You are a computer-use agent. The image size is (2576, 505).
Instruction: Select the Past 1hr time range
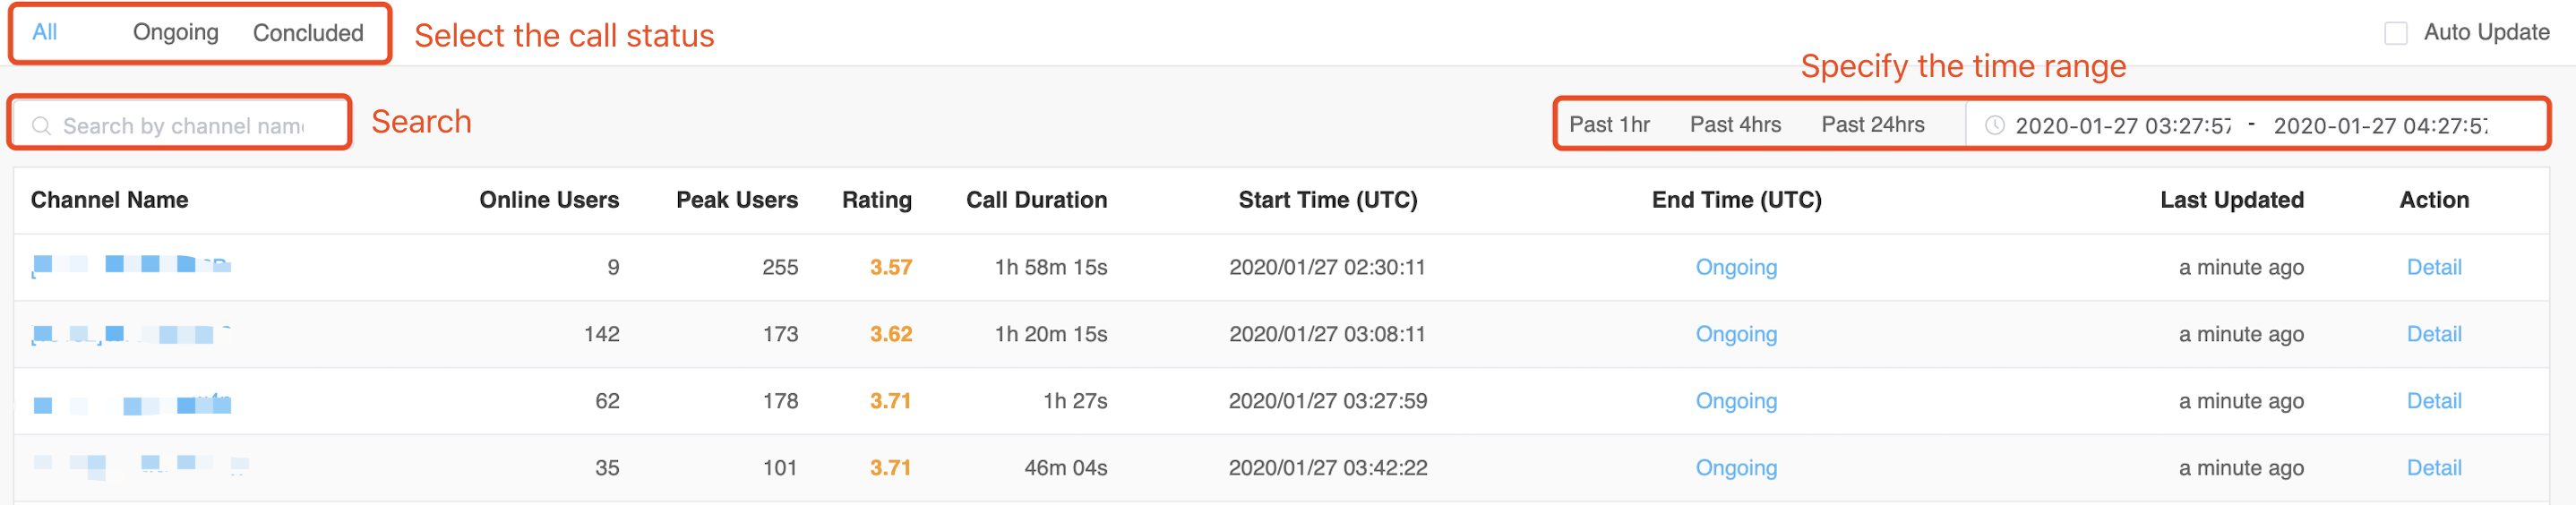point(1609,125)
